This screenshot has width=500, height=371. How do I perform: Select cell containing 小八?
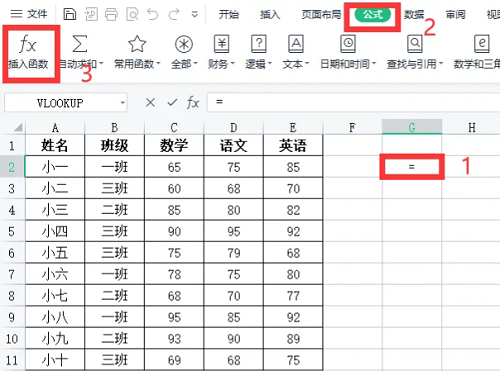[55, 317]
